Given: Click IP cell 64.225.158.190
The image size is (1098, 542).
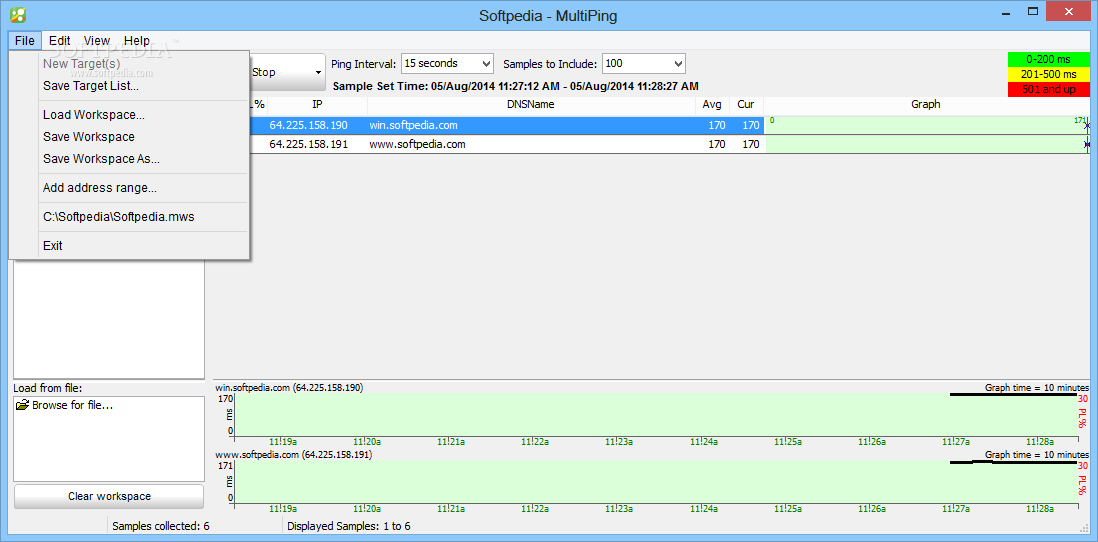Looking at the screenshot, I should (308, 125).
